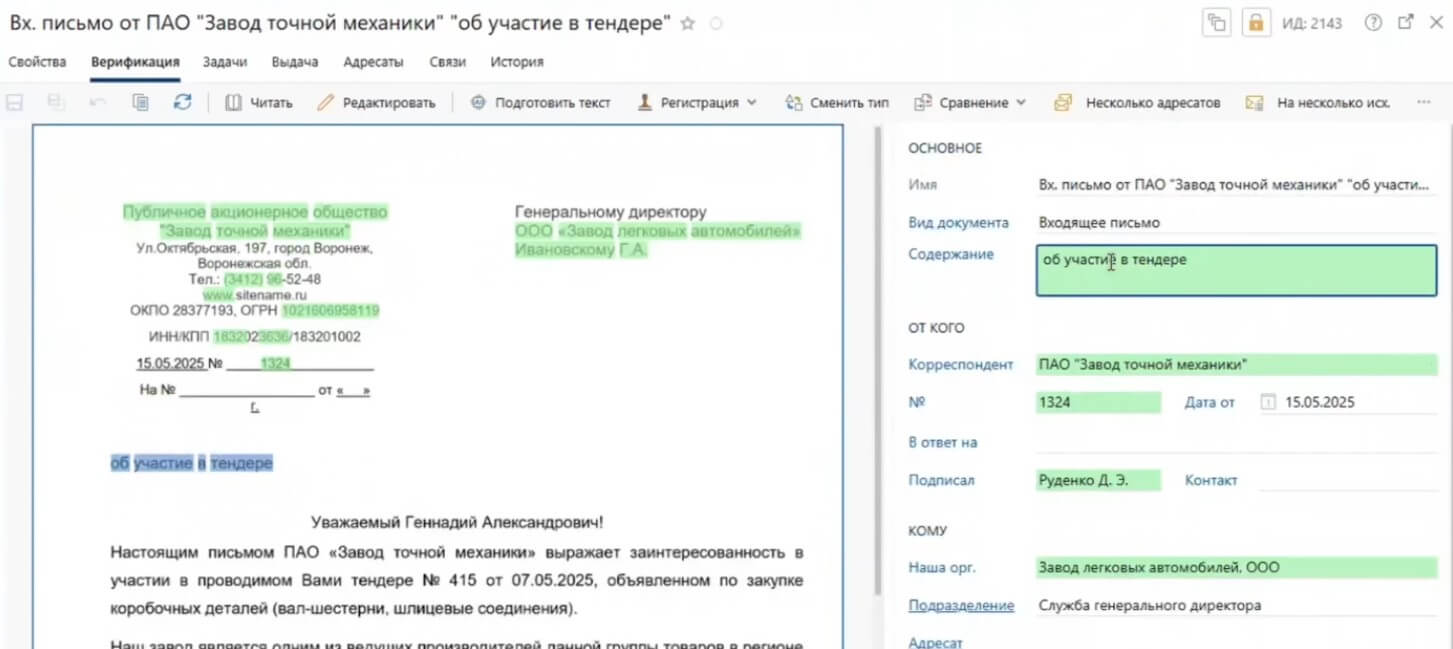This screenshot has width=1453, height=649.
Task: Open the help question mark icon
Action: pos(1373,23)
